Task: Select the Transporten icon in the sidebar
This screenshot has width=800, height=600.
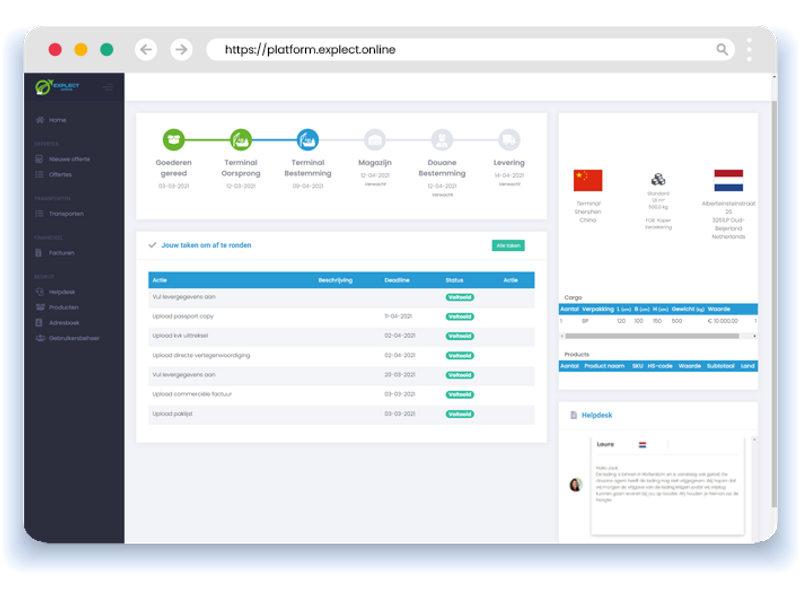Action: click(42, 213)
